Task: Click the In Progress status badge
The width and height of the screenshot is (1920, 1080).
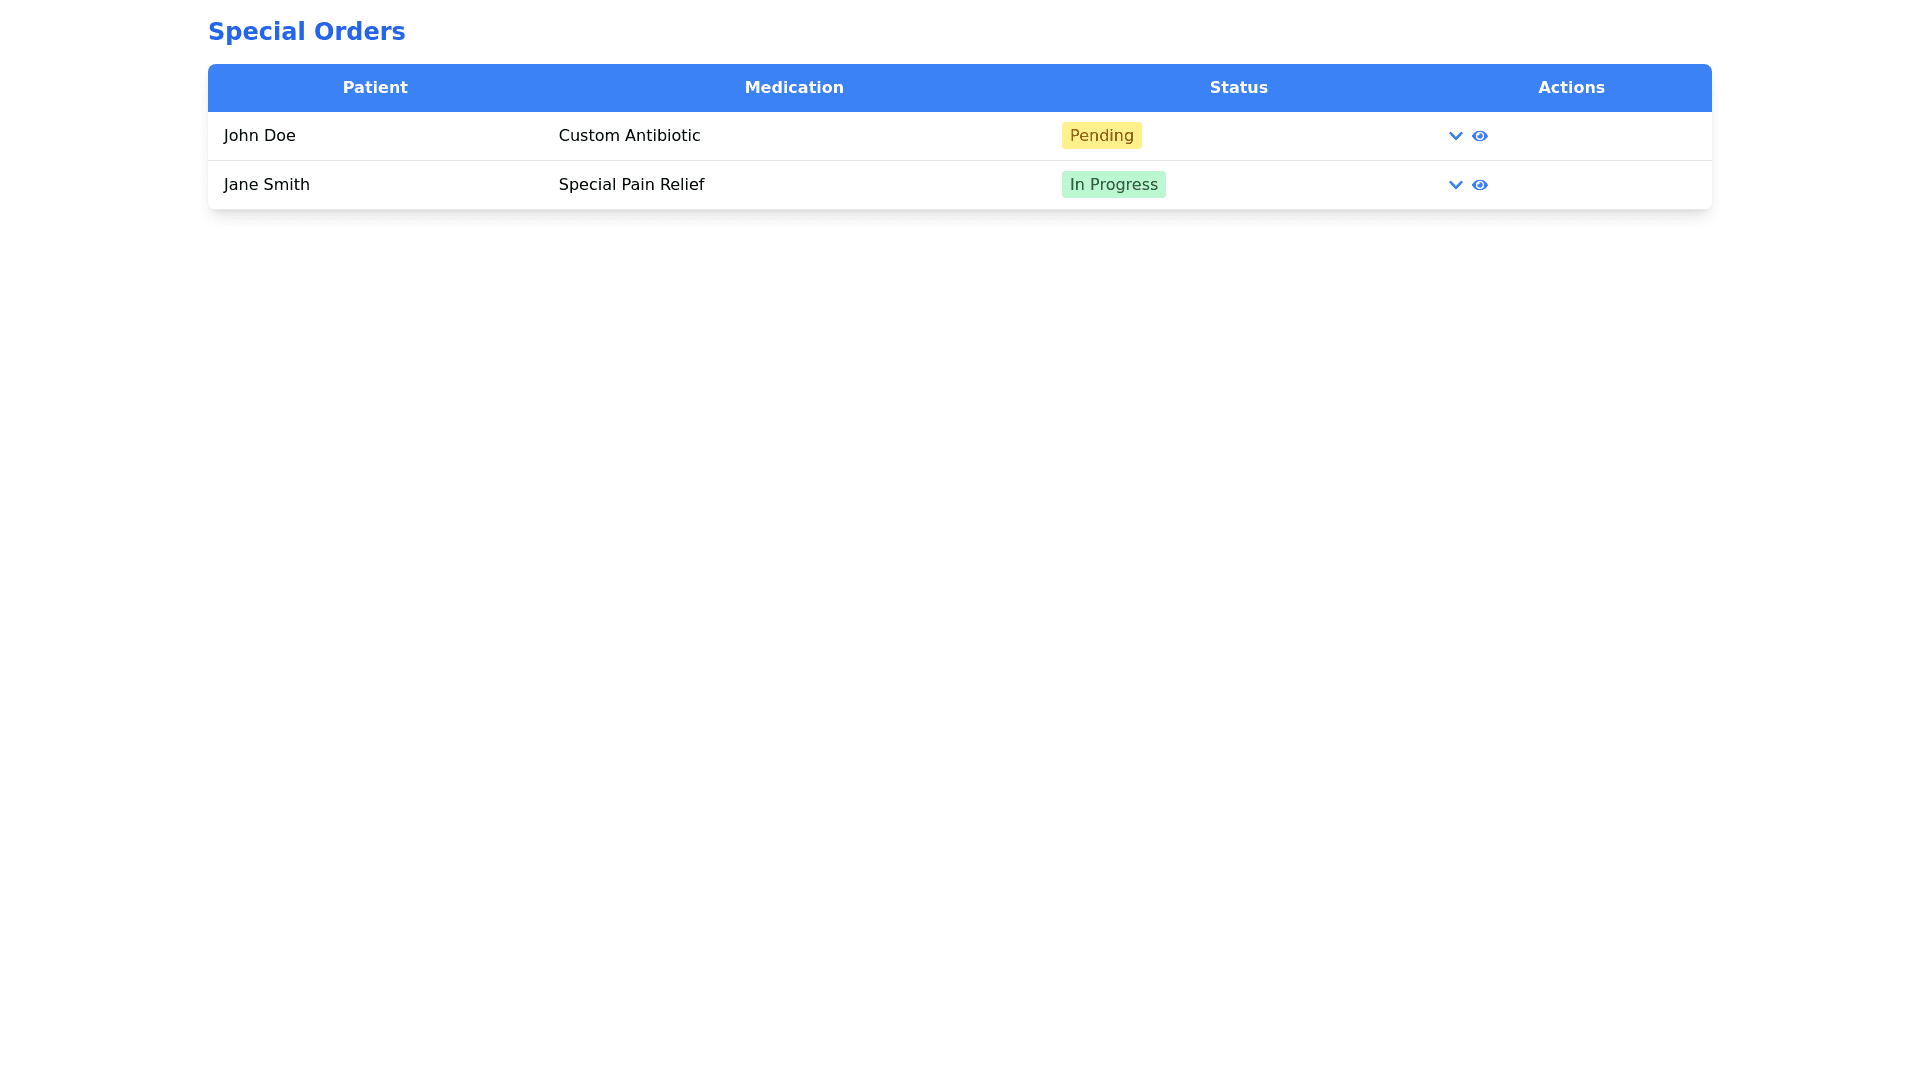Action: click(1113, 185)
